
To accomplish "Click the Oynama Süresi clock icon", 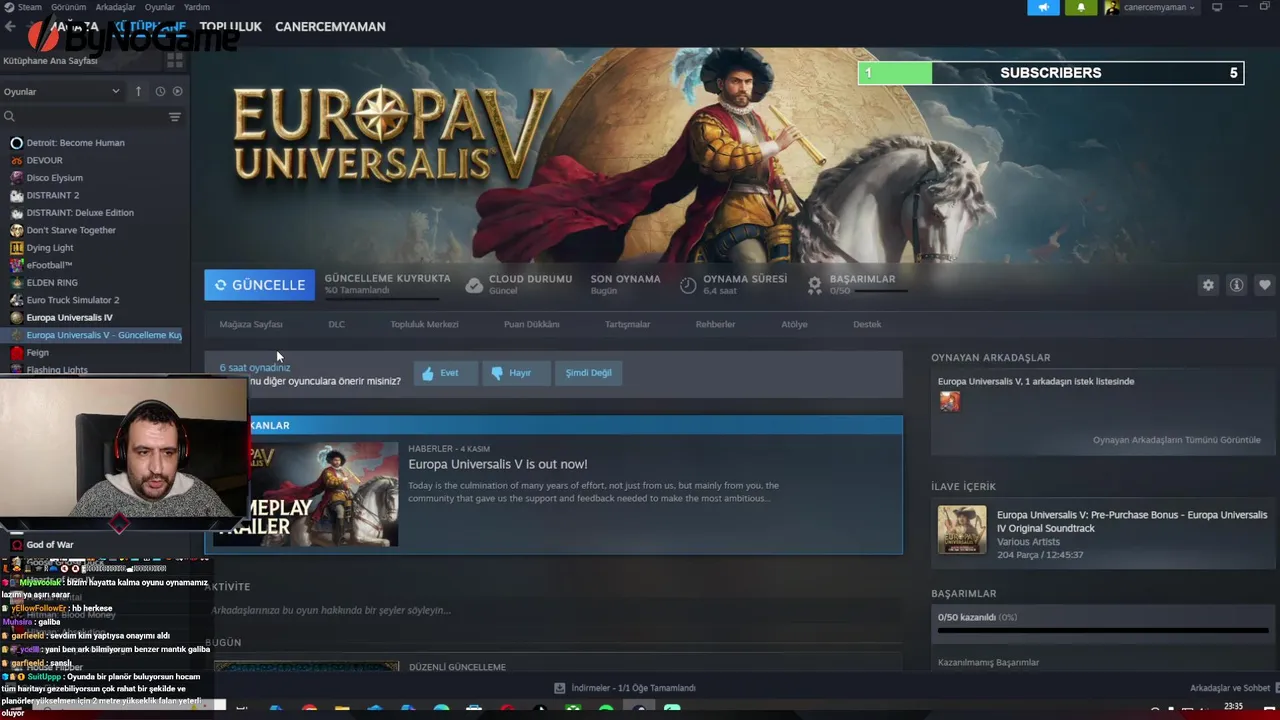I will click(x=688, y=285).
